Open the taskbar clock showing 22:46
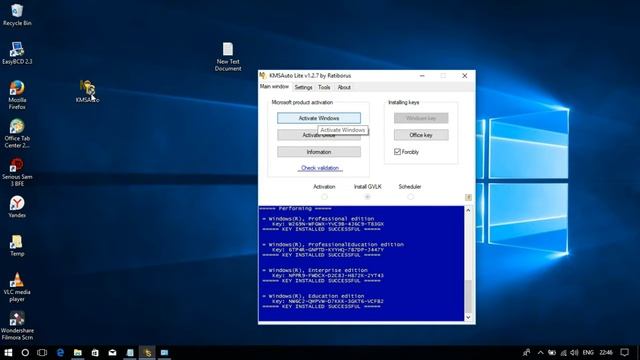 pyautogui.click(x=606, y=352)
